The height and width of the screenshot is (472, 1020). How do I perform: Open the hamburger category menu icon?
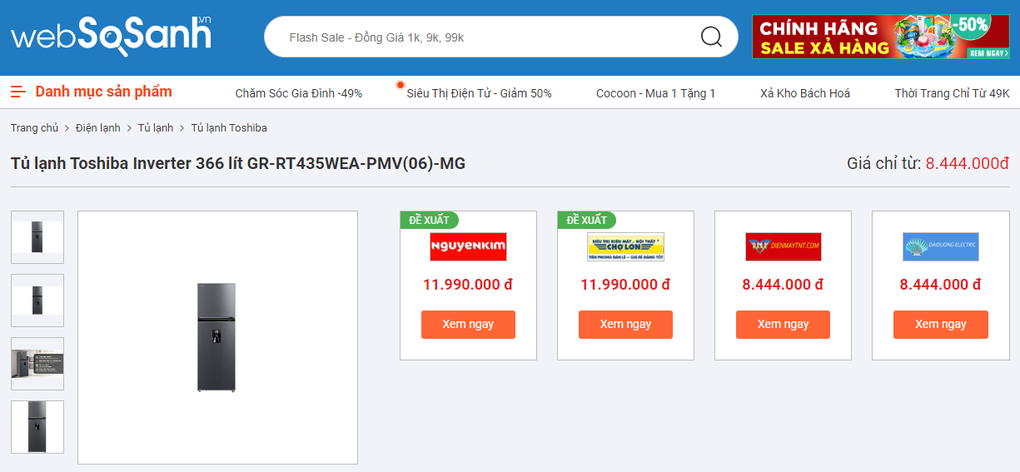pyautogui.click(x=18, y=92)
